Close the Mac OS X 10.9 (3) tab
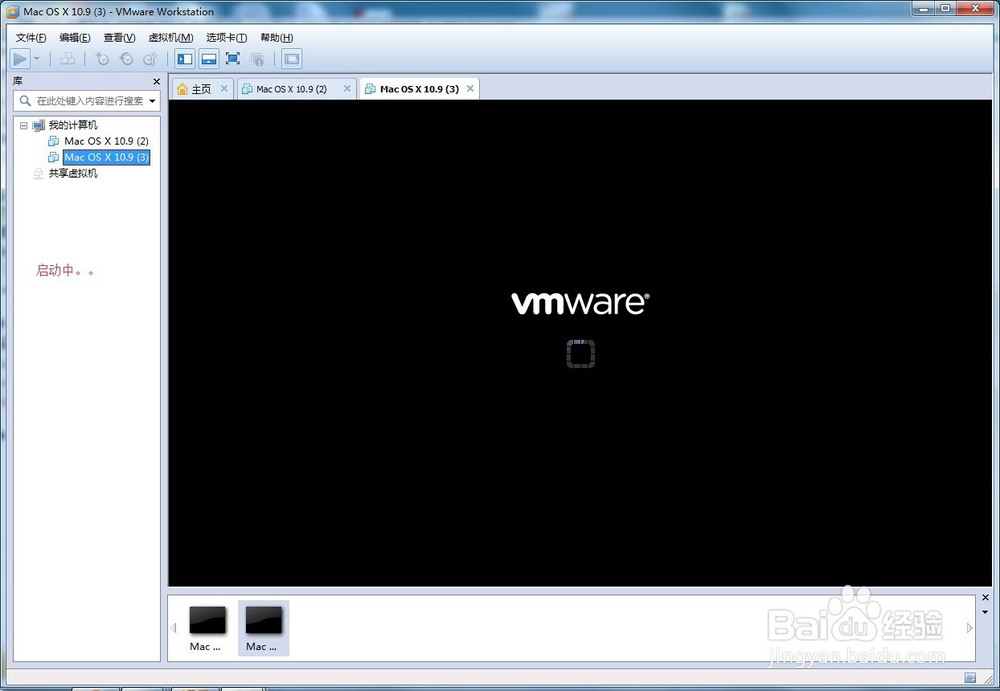The image size is (1000, 691). coord(470,89)
